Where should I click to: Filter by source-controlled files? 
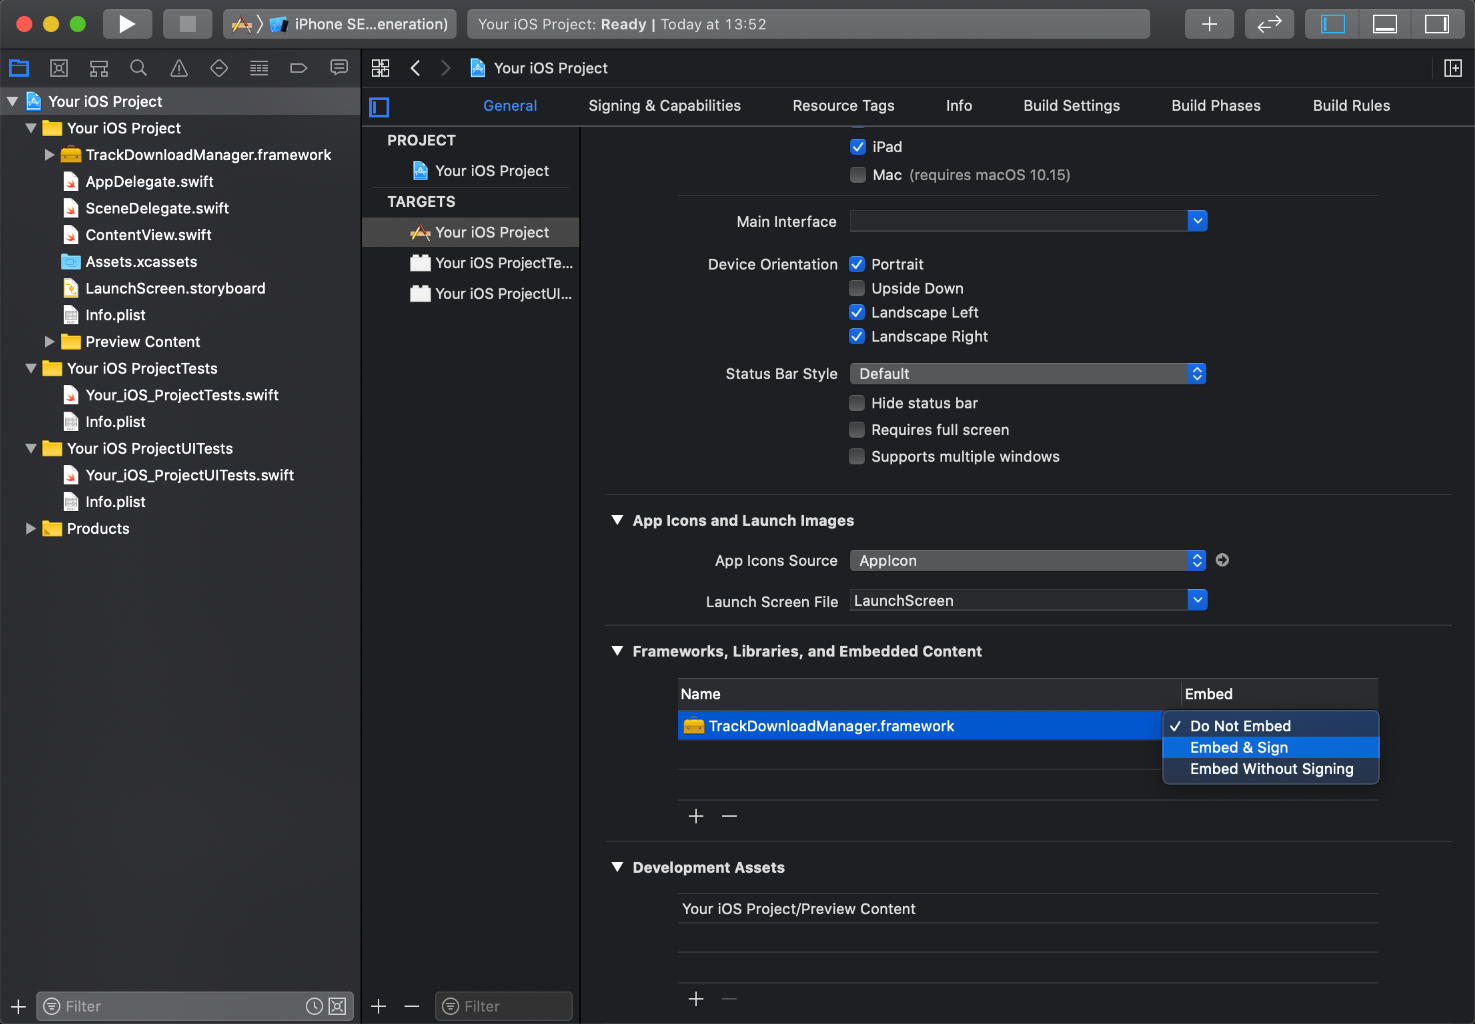338,1006
